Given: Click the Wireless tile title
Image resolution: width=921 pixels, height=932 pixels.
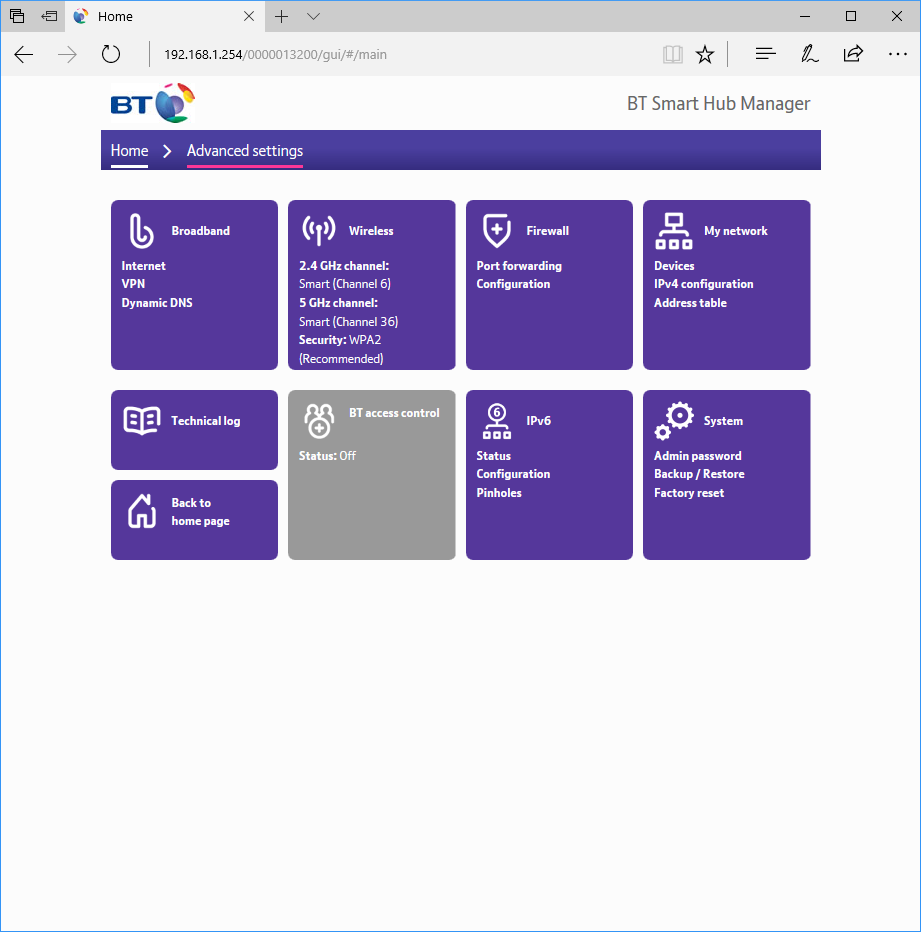Looking at the screenshot, I should pyautogui.click(x=371, y=231).
